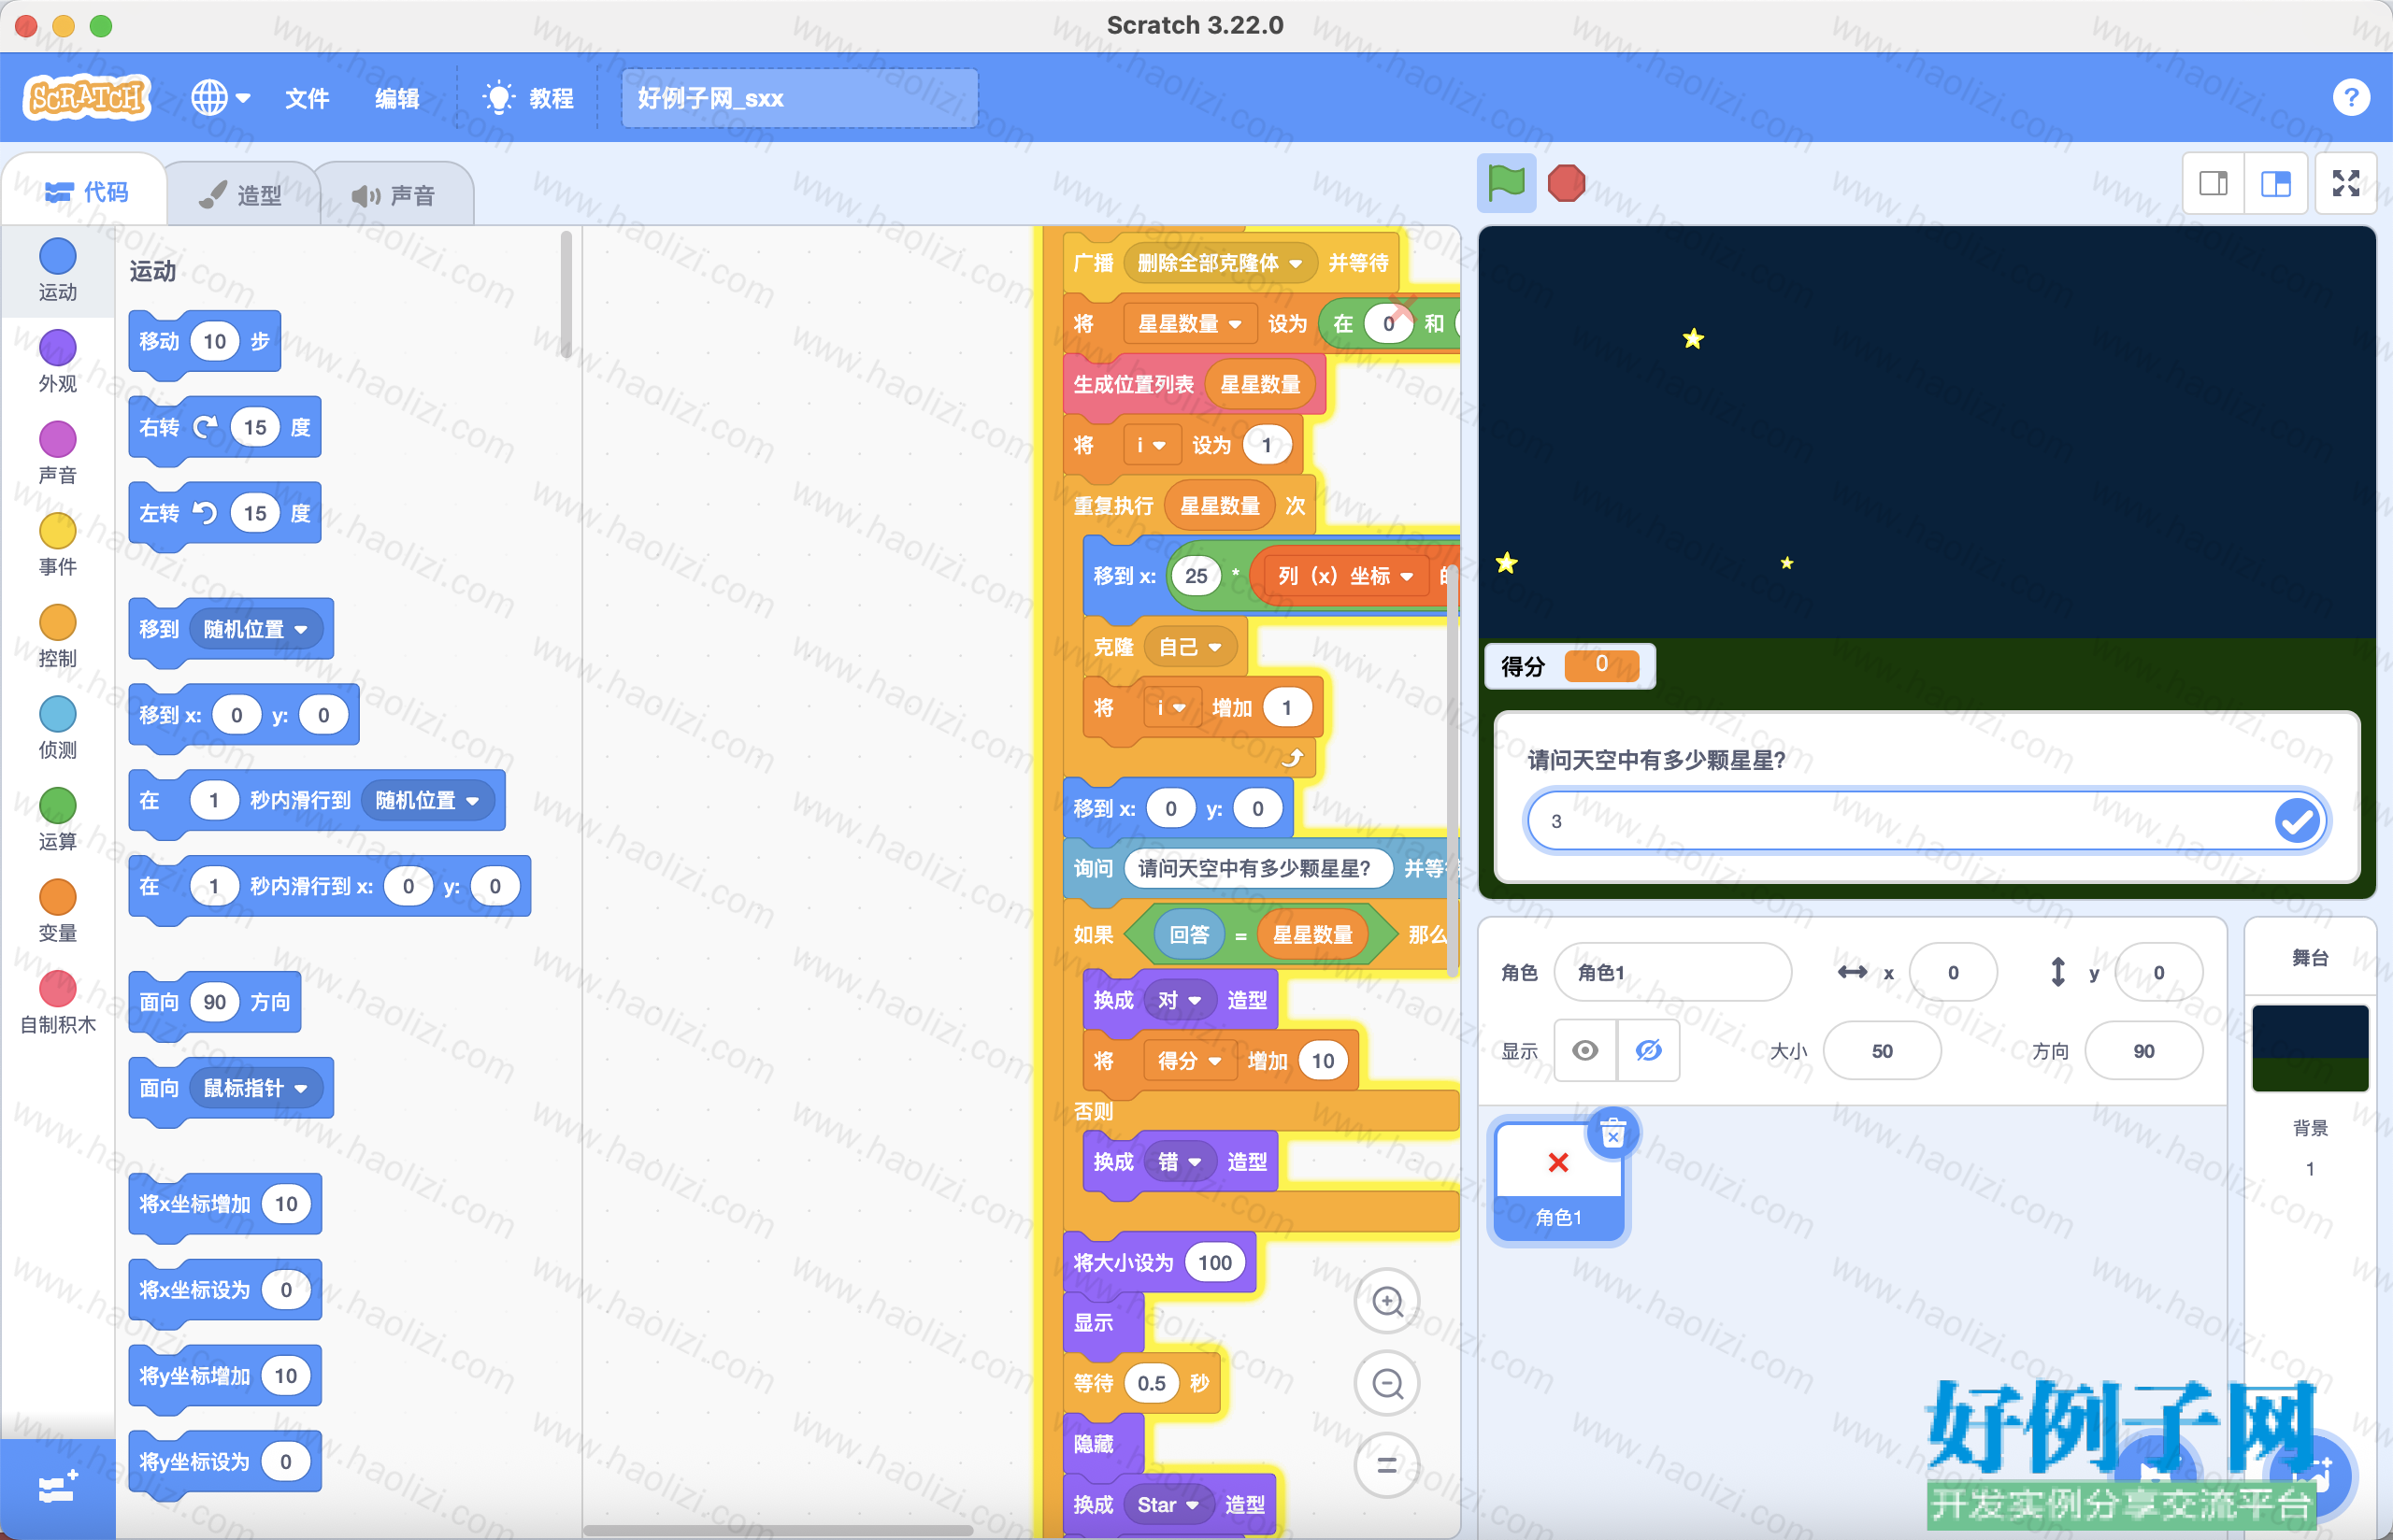Open the 文件 menu
Screen dimensions: 2393x1540
[307, 98]
